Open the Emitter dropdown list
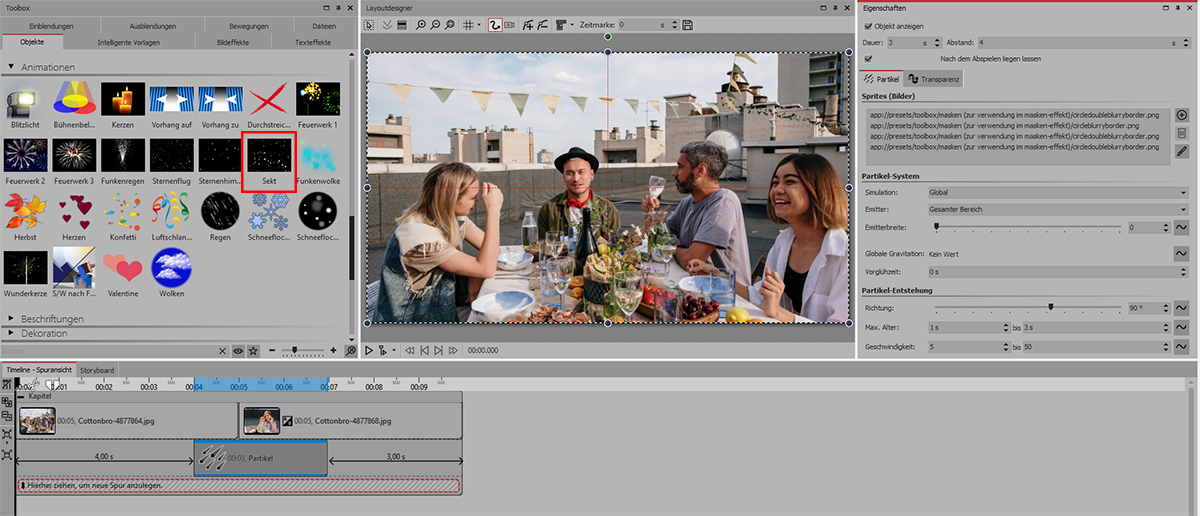1200x516 pixels. (1052, 210)
